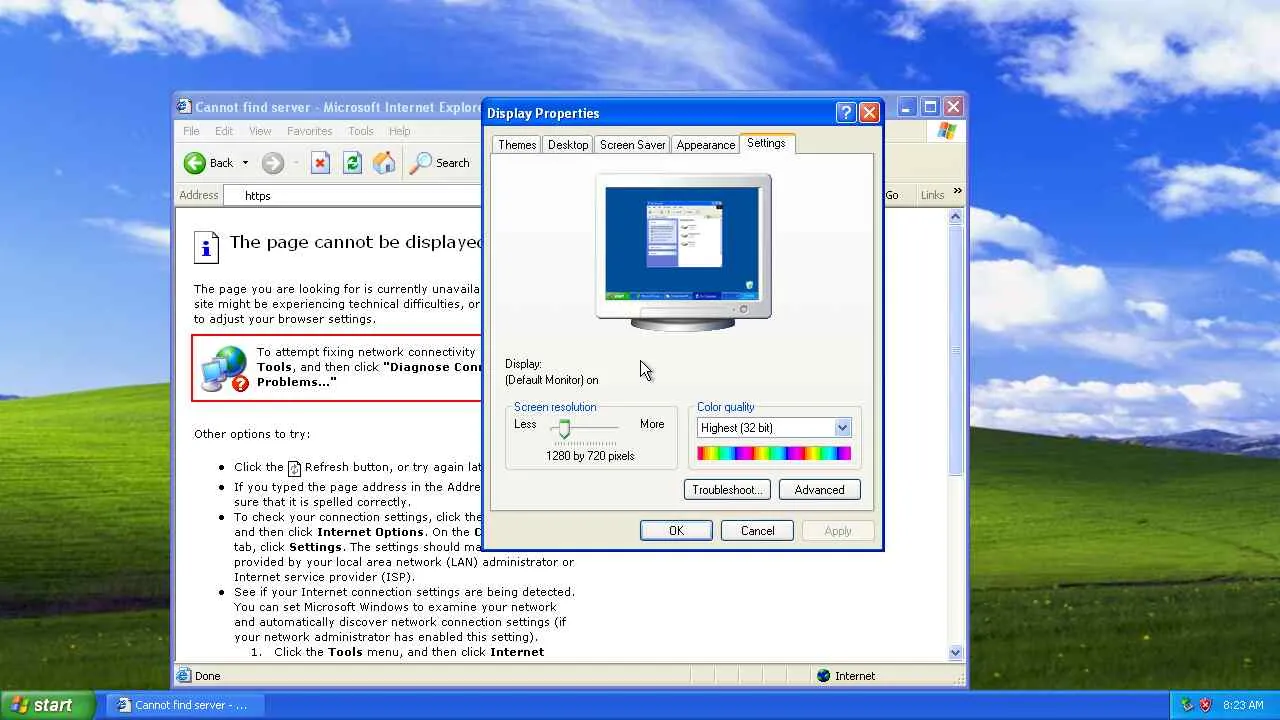Switch to the Themes tab
Viewport: 1280px width, 720px height.
pyautogui.click(x=517, y=145)
